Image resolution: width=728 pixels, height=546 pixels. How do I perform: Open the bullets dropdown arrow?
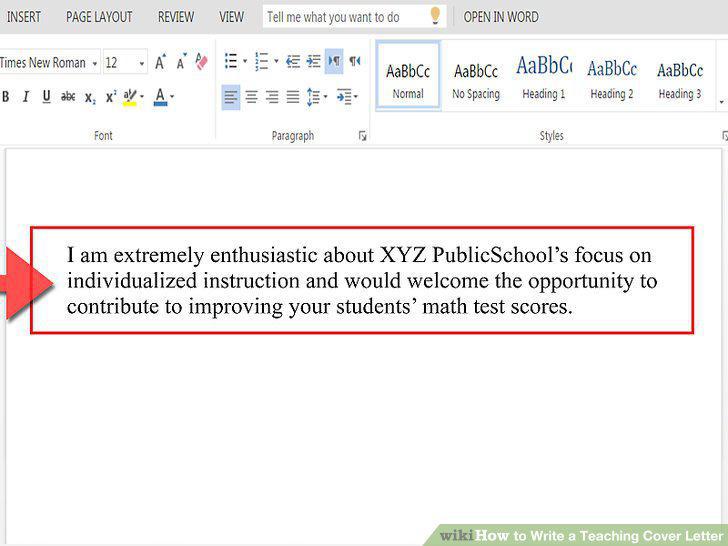(x=245, y=61)
